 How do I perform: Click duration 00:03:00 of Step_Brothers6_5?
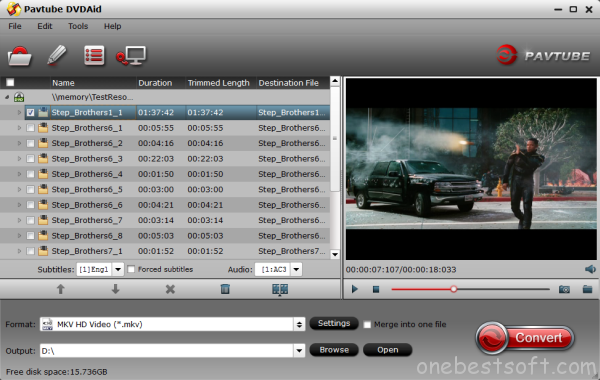click(156, 189)
